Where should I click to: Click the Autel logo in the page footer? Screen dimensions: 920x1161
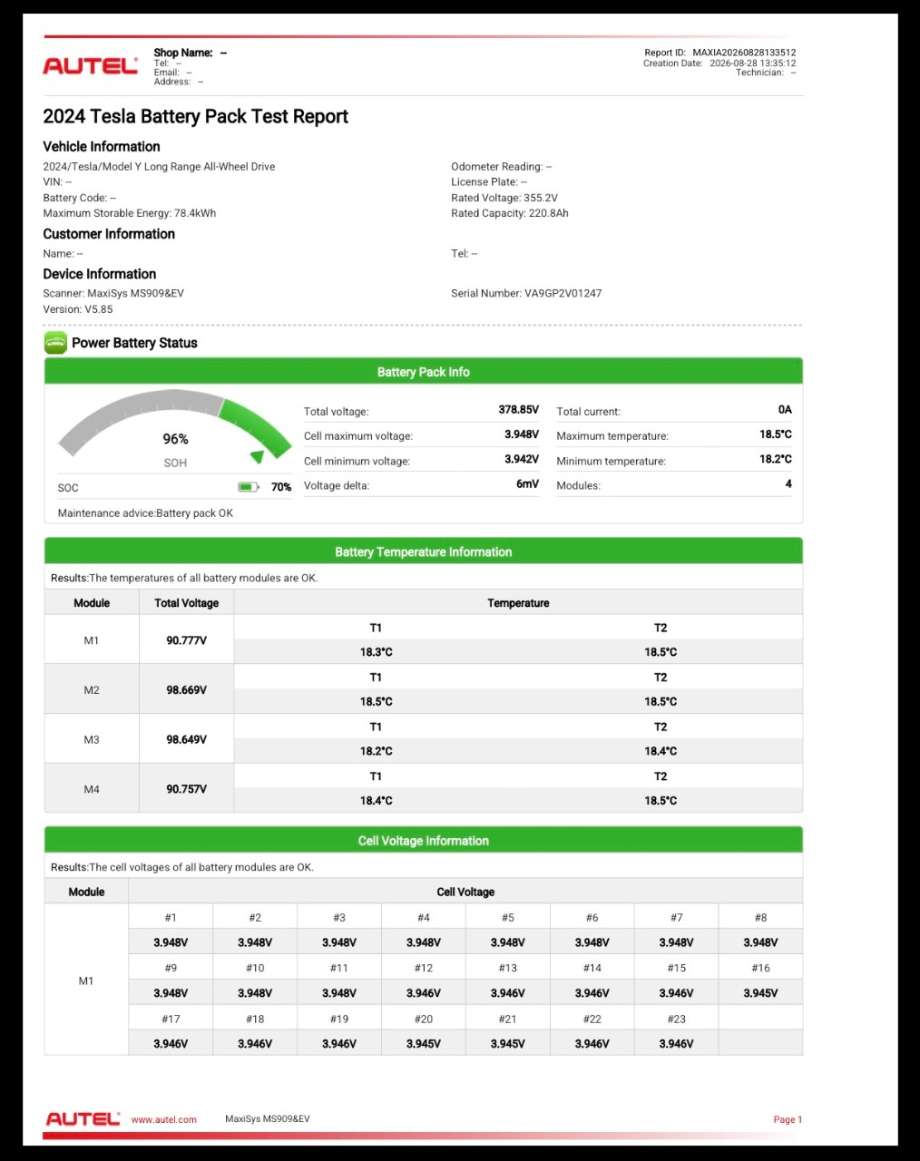pyautogui.click(x=83, y=1119)
